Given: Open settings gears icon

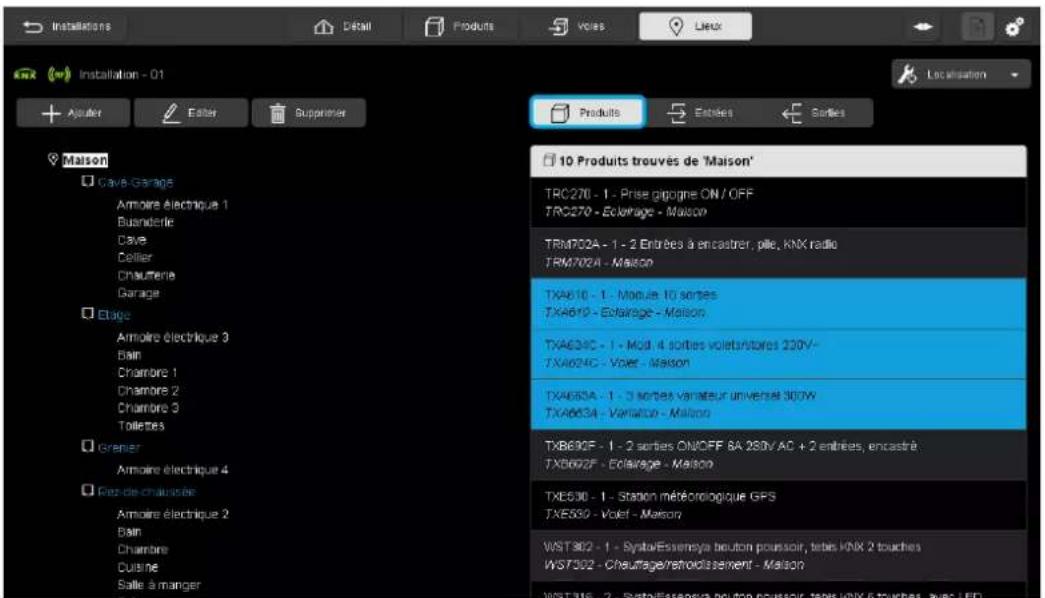Looking at the screenshot, I should (1014, 27).
